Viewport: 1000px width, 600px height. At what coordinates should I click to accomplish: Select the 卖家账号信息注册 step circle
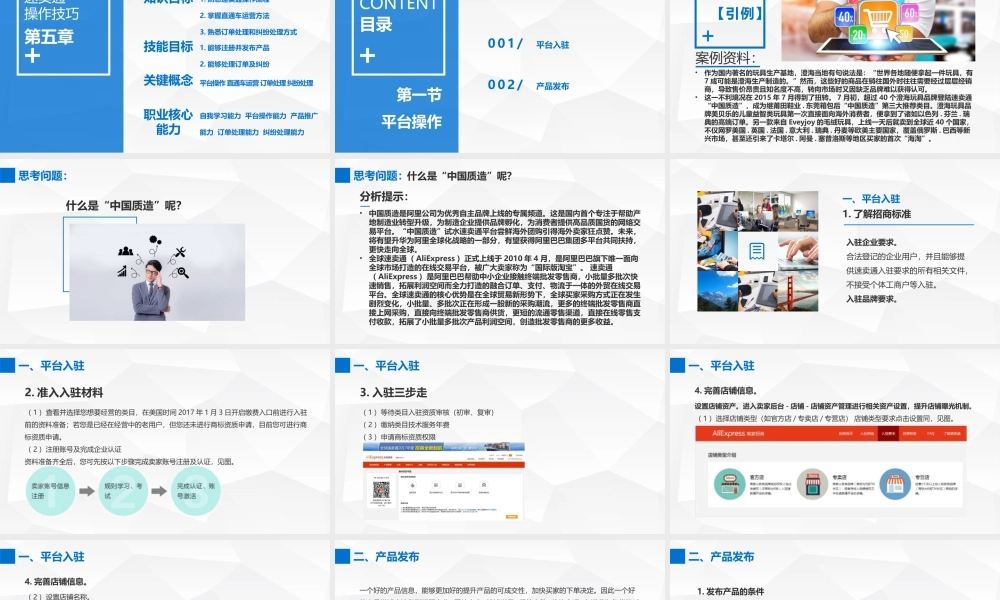(51, 490)
